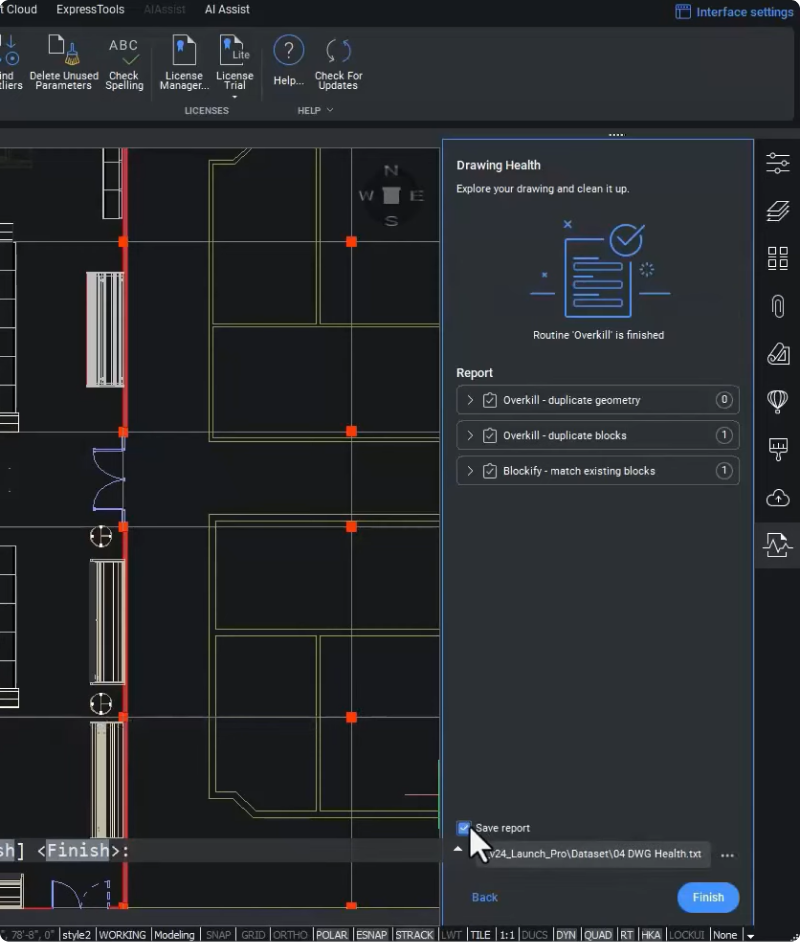Viewport: 800px width, 942px height.
Task: Toggle GRID display in the status bar
Action: (x=252, y=935)
